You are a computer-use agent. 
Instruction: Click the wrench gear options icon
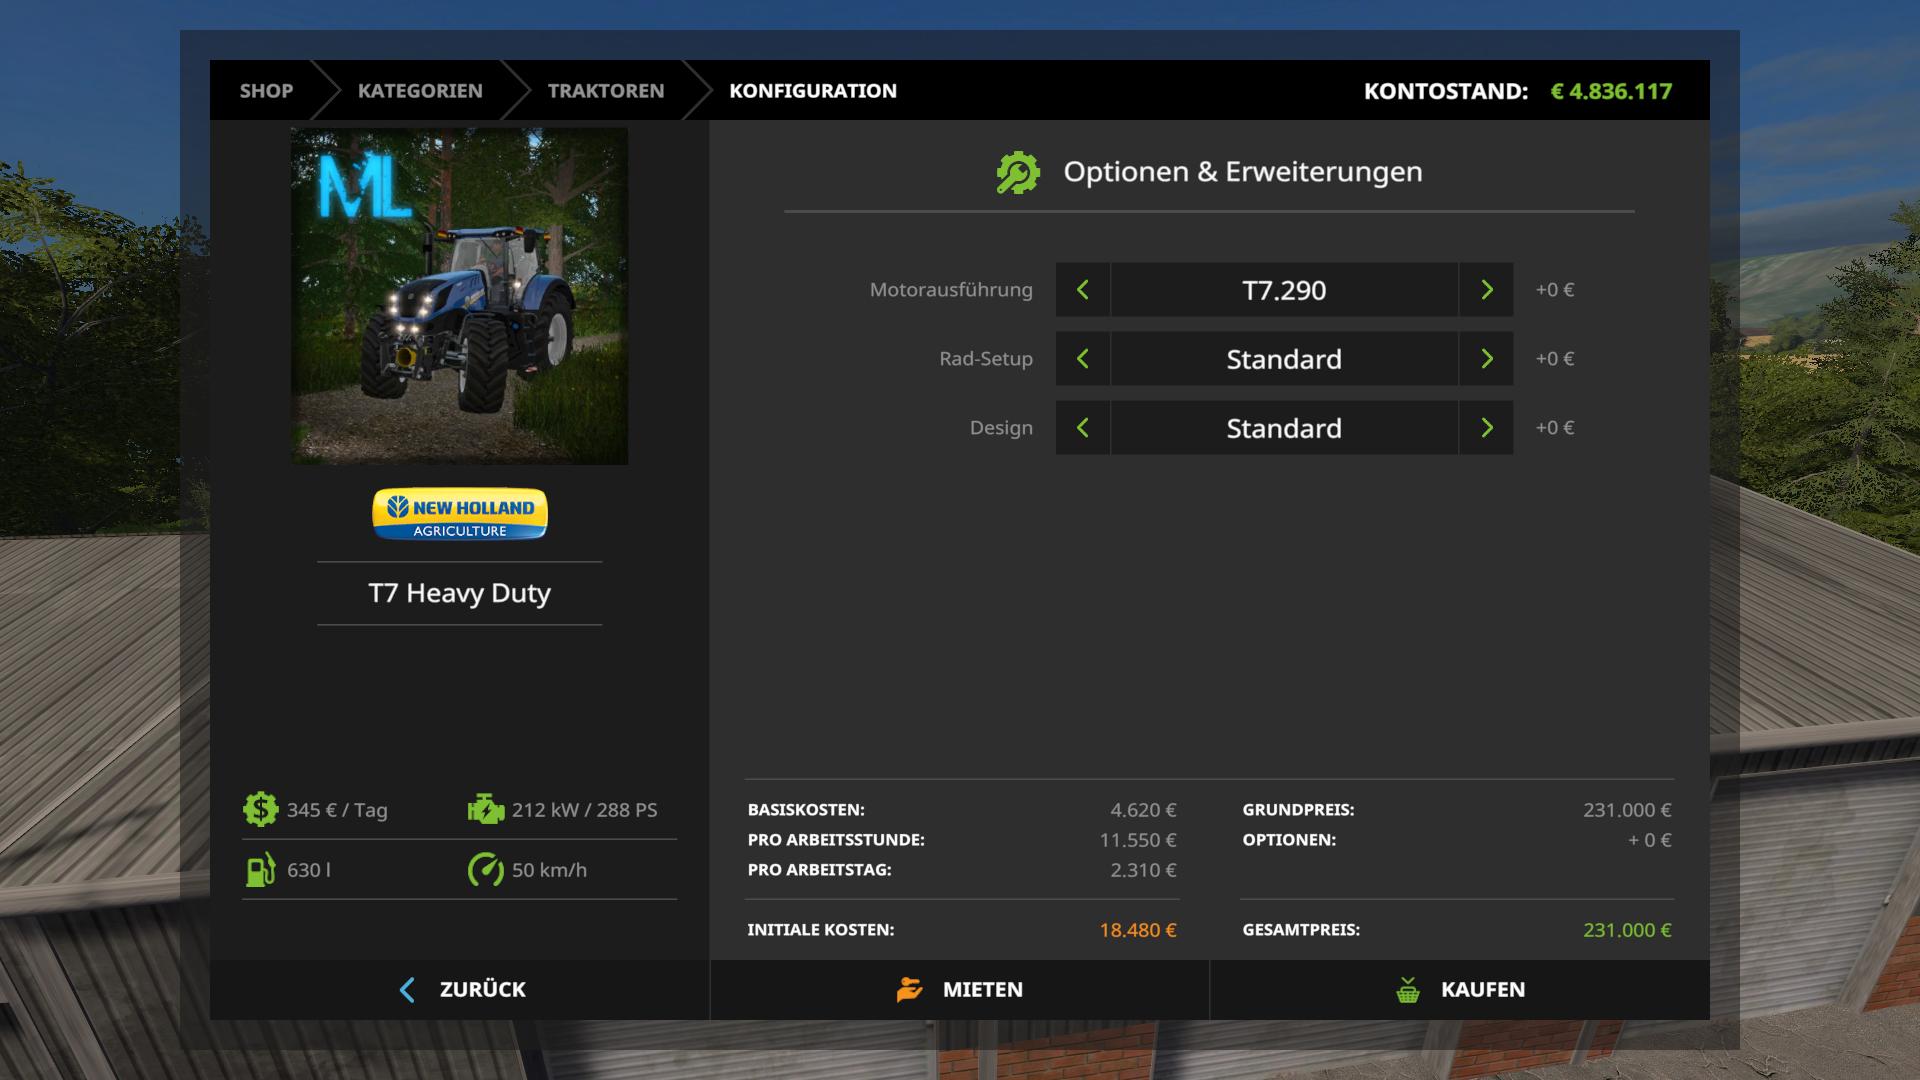pos(1018,172)
